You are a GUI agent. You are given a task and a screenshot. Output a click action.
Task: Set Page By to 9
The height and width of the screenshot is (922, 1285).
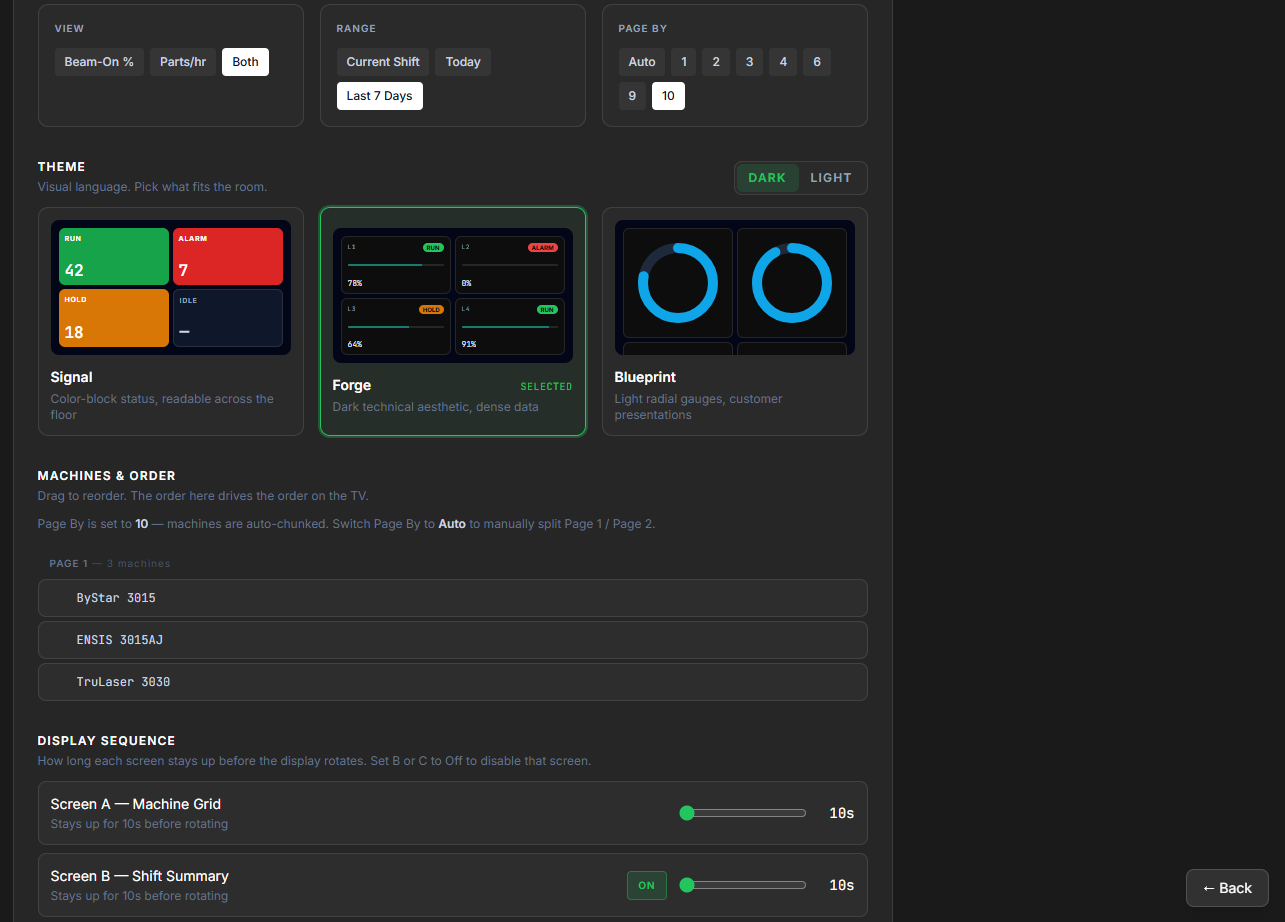[632, 96]
